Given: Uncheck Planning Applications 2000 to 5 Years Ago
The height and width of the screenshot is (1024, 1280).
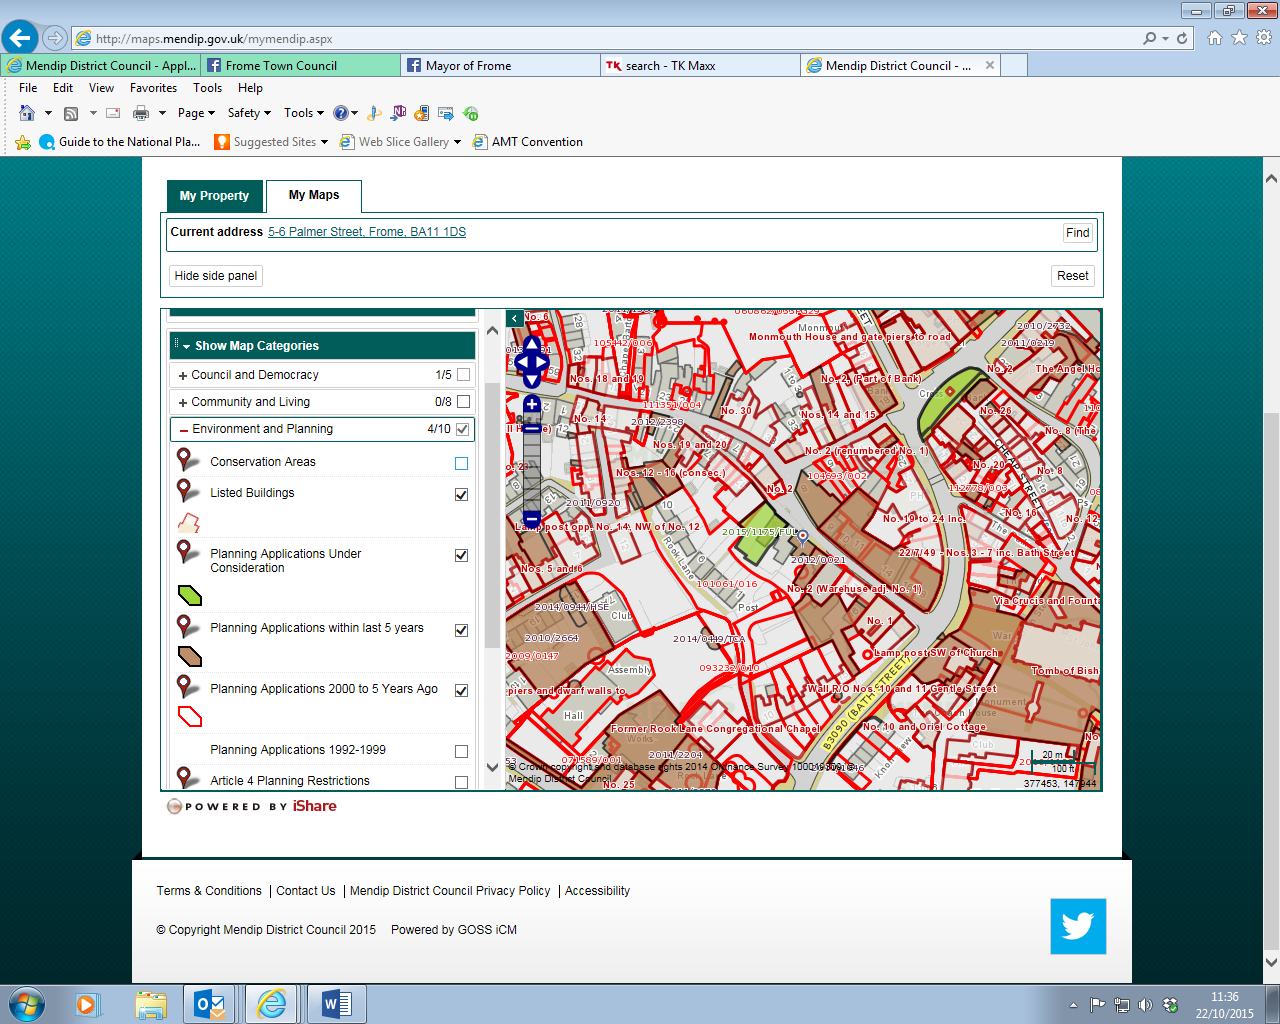Looking at the screenshot, I should [461, 690].
